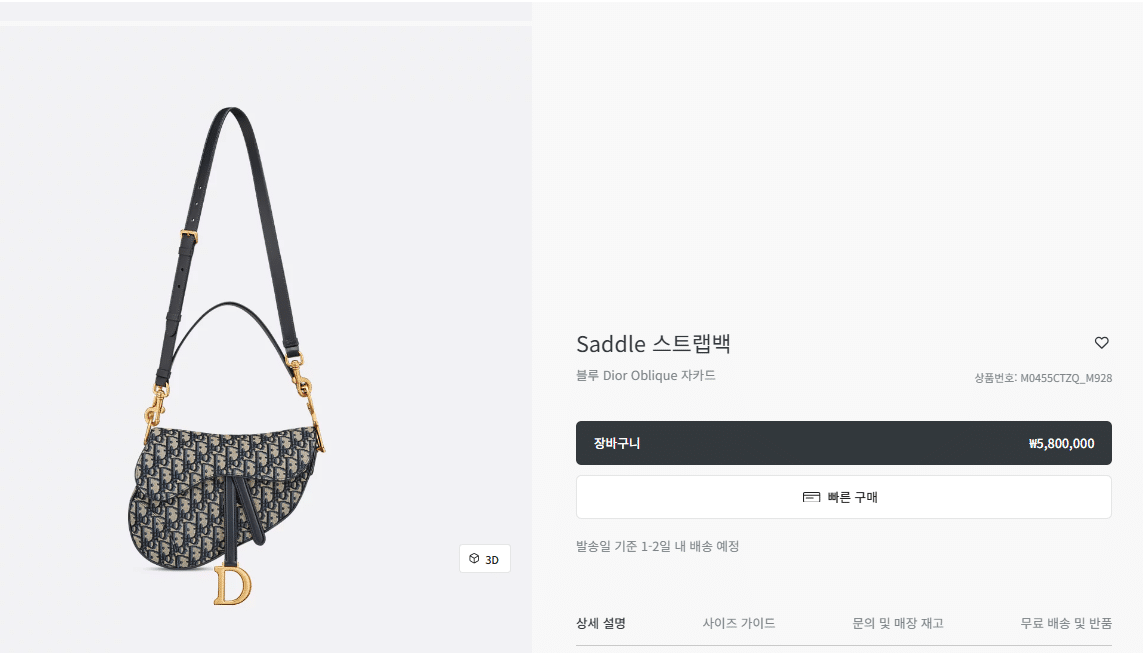This screenshot has width=1143, height=653.
Task: Click the Saddle 스트랩백 product title
Action: pos(653,343)
